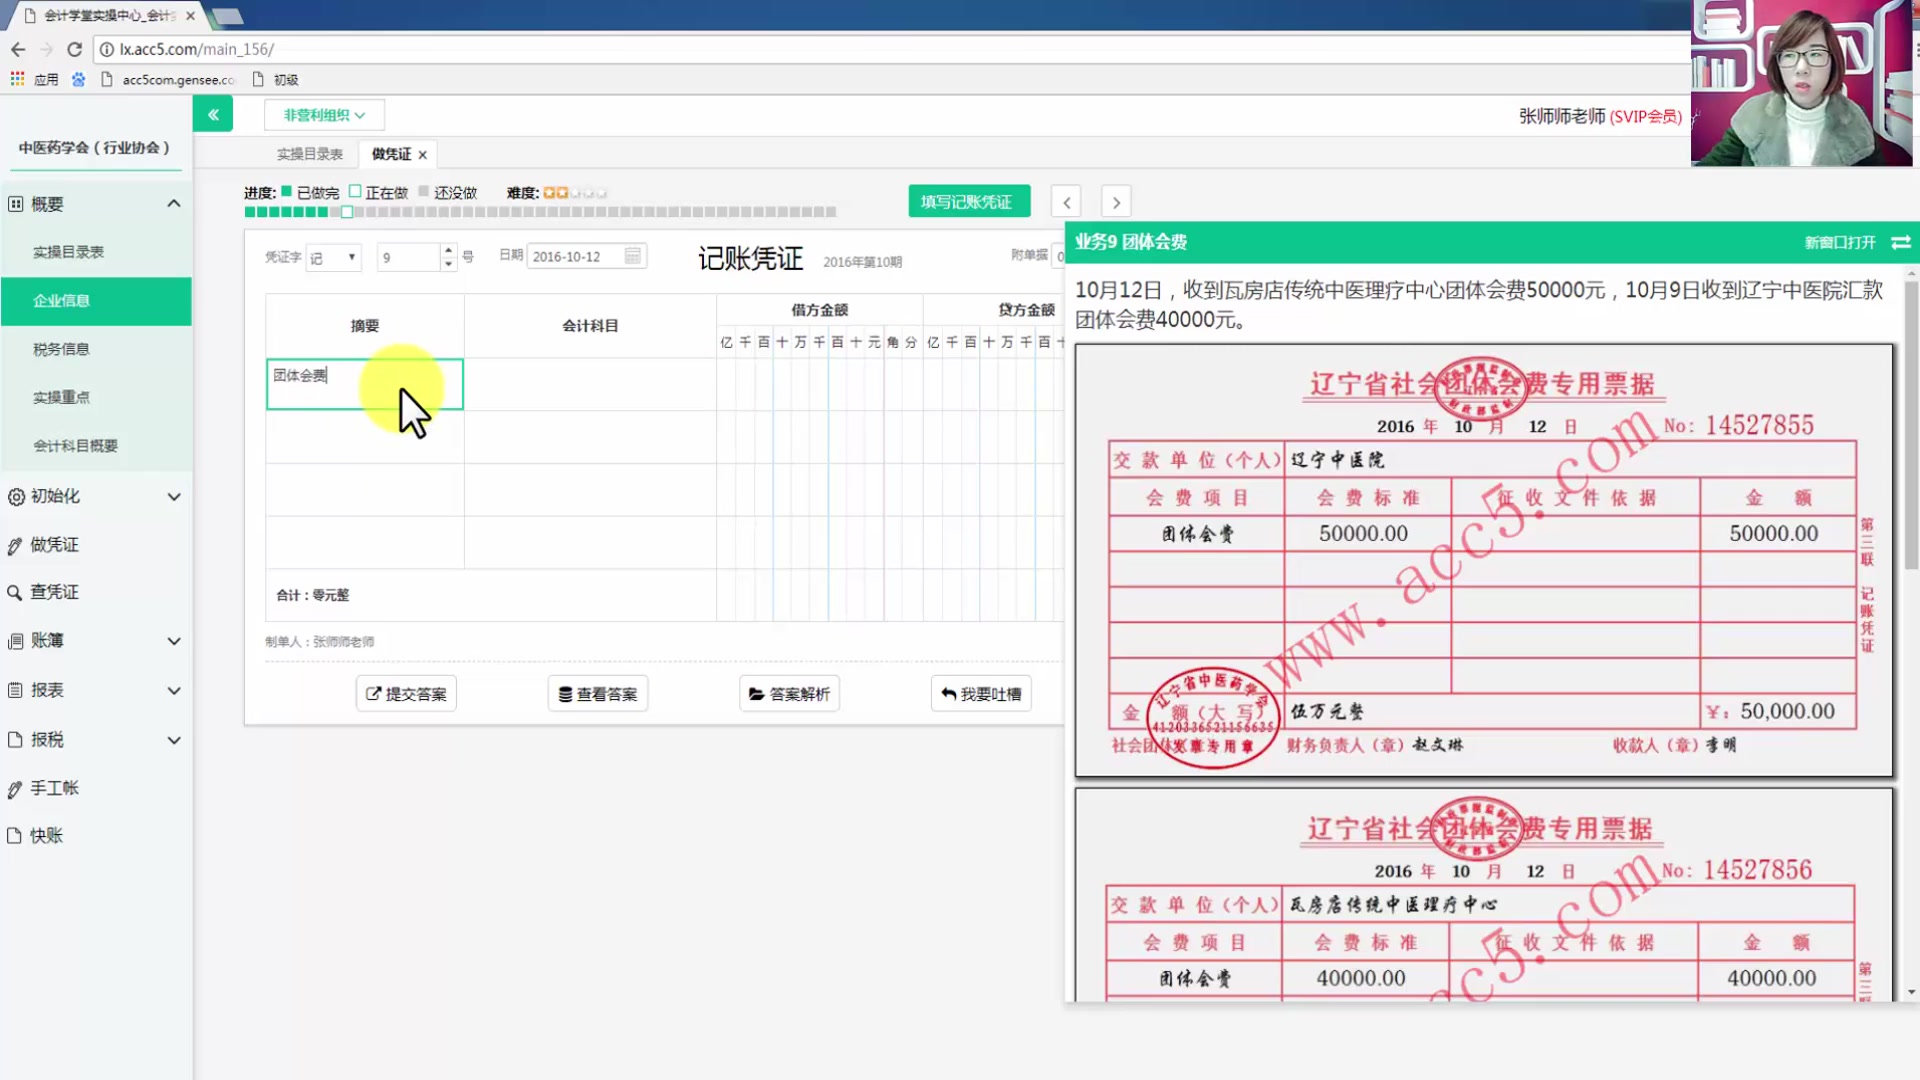This screenshot has width=1920, height=1080.
Task: Toggle 正在做 progress checkbox
Action: tap(356, 193)
